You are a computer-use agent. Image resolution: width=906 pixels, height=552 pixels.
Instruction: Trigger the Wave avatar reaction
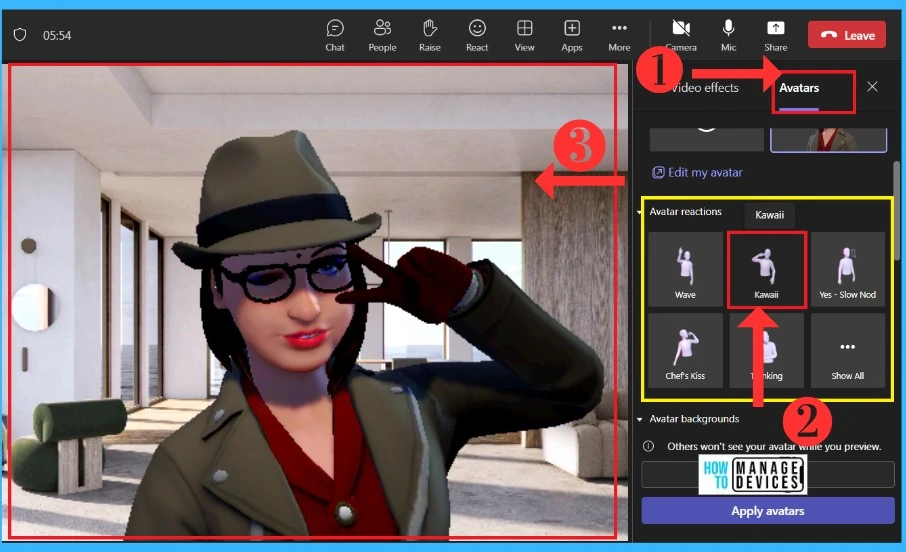[685, 269]
